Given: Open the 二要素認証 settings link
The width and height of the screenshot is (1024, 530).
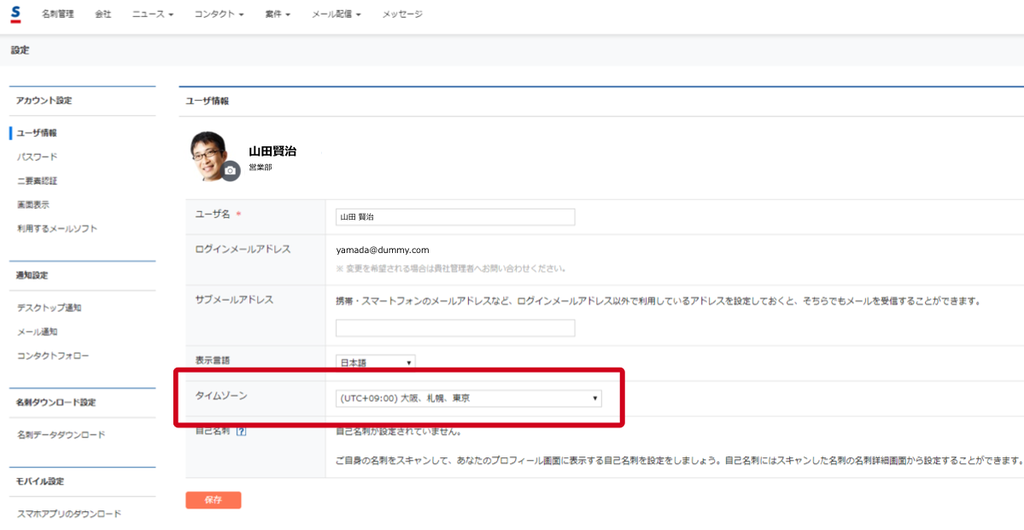Looking at the screenshot, I should (37, 181).
